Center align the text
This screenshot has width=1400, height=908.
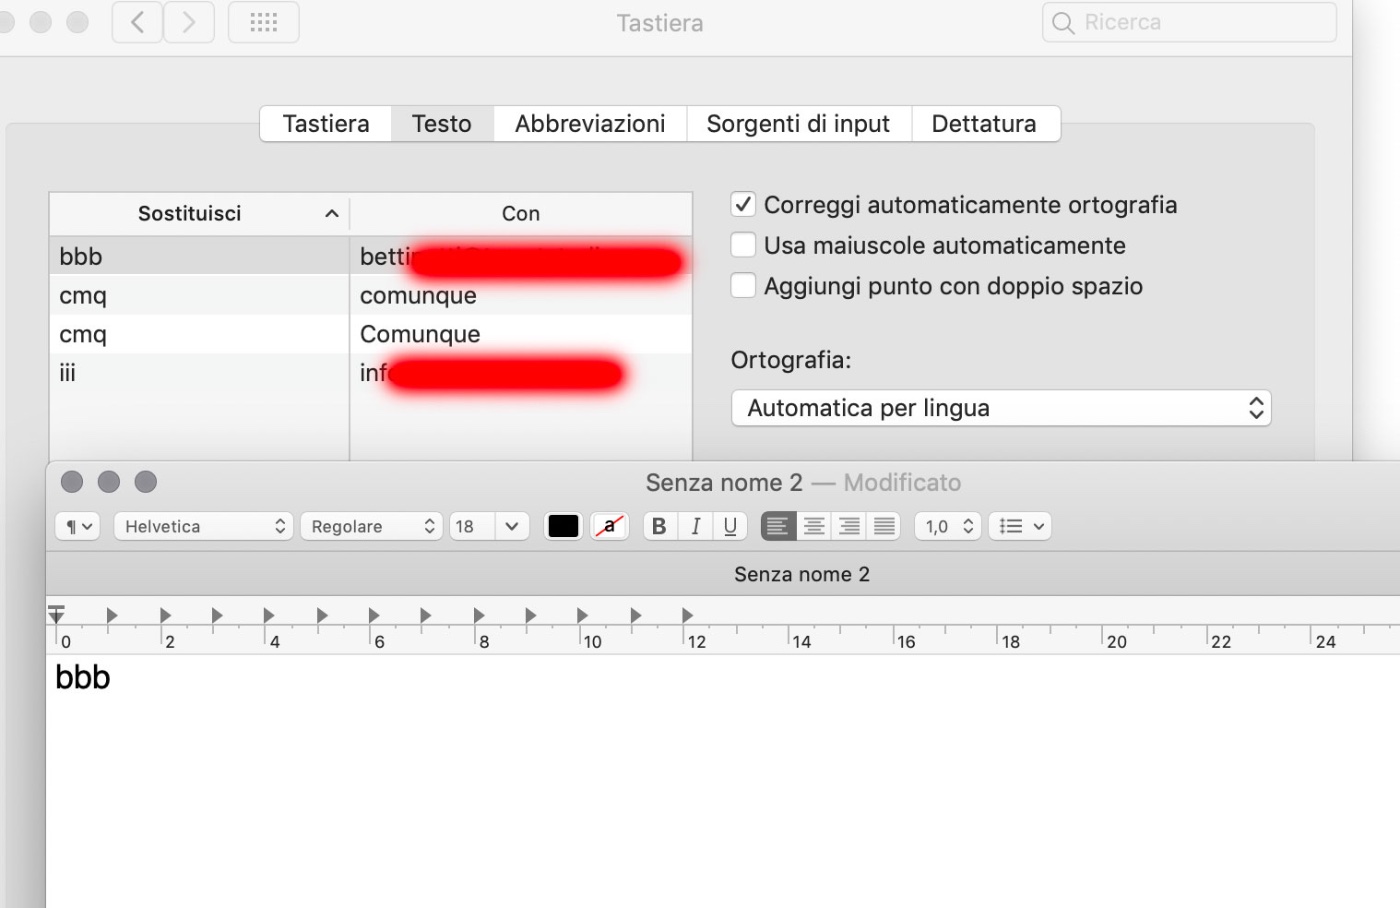(x=814, y=526)
